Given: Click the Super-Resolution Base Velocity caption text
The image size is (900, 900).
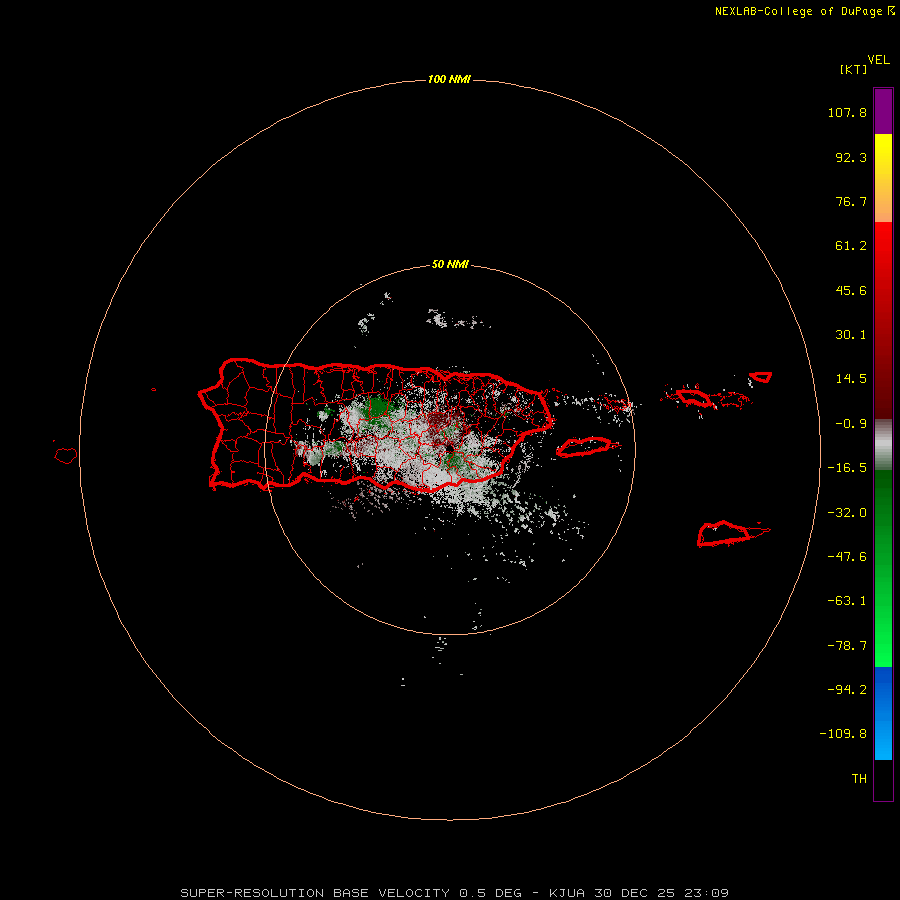Looking at the screenshot, I should (455, 893).
